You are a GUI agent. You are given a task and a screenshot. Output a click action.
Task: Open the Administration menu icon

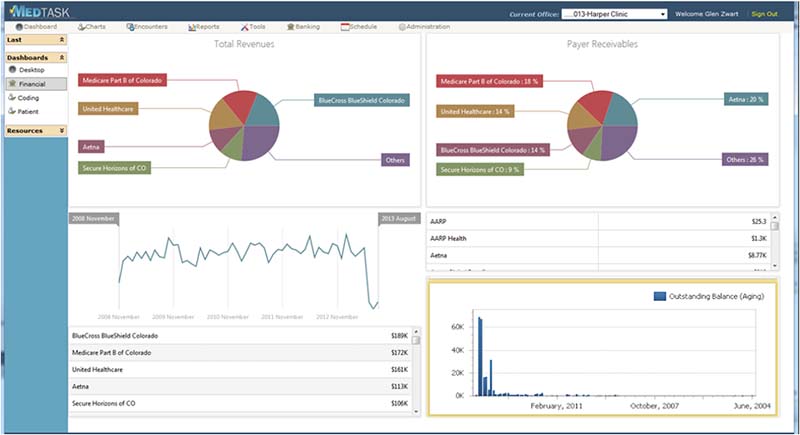(402, 27)
